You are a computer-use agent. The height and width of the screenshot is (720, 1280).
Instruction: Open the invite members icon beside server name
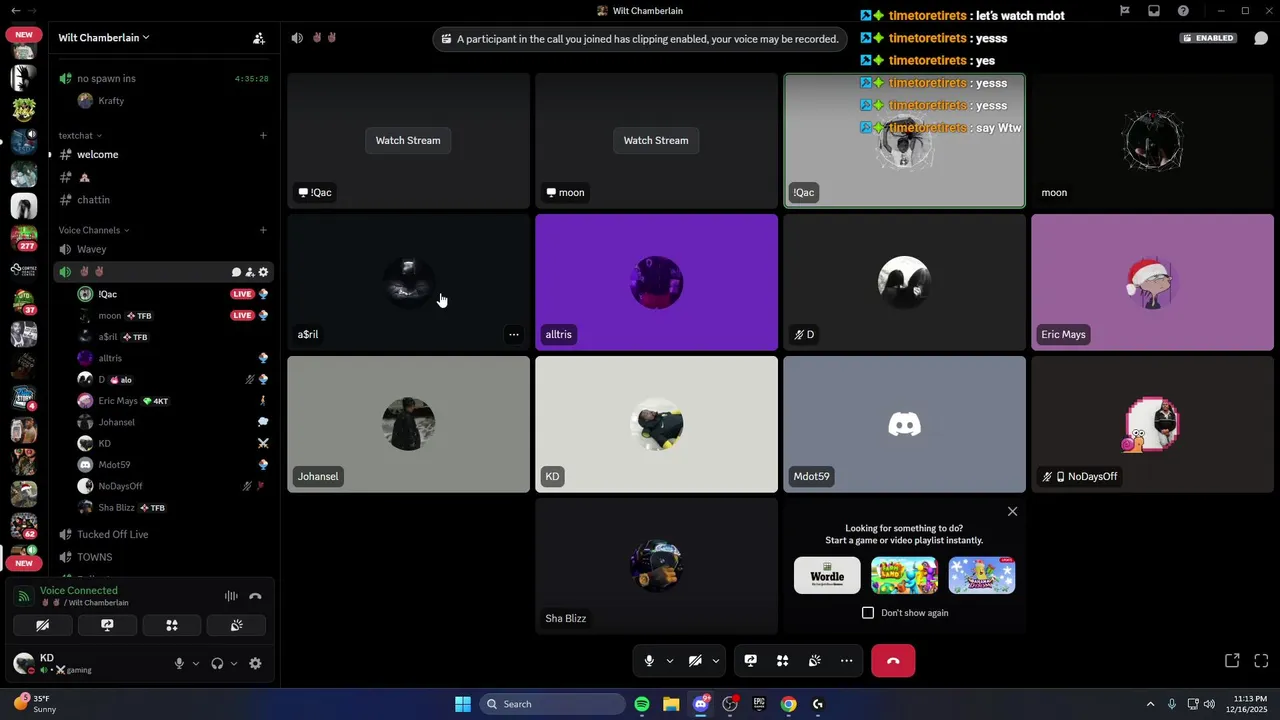pyautogui.click(x=259, y=38)
